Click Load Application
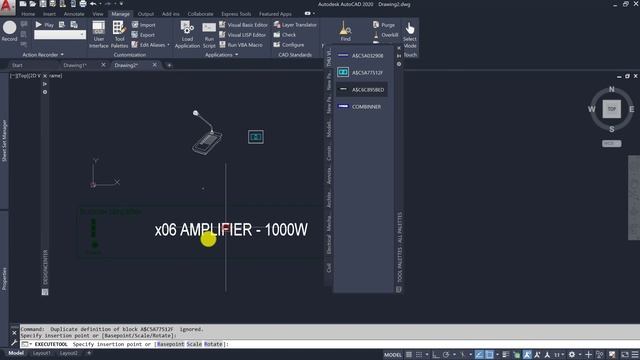 point(187,35)
